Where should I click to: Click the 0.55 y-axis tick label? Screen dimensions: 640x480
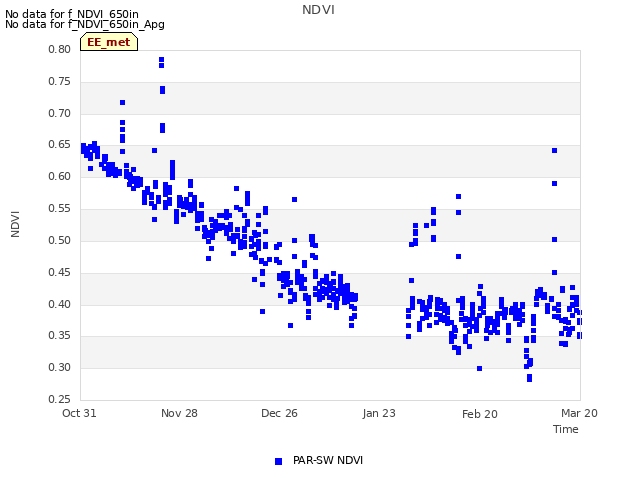60,208
